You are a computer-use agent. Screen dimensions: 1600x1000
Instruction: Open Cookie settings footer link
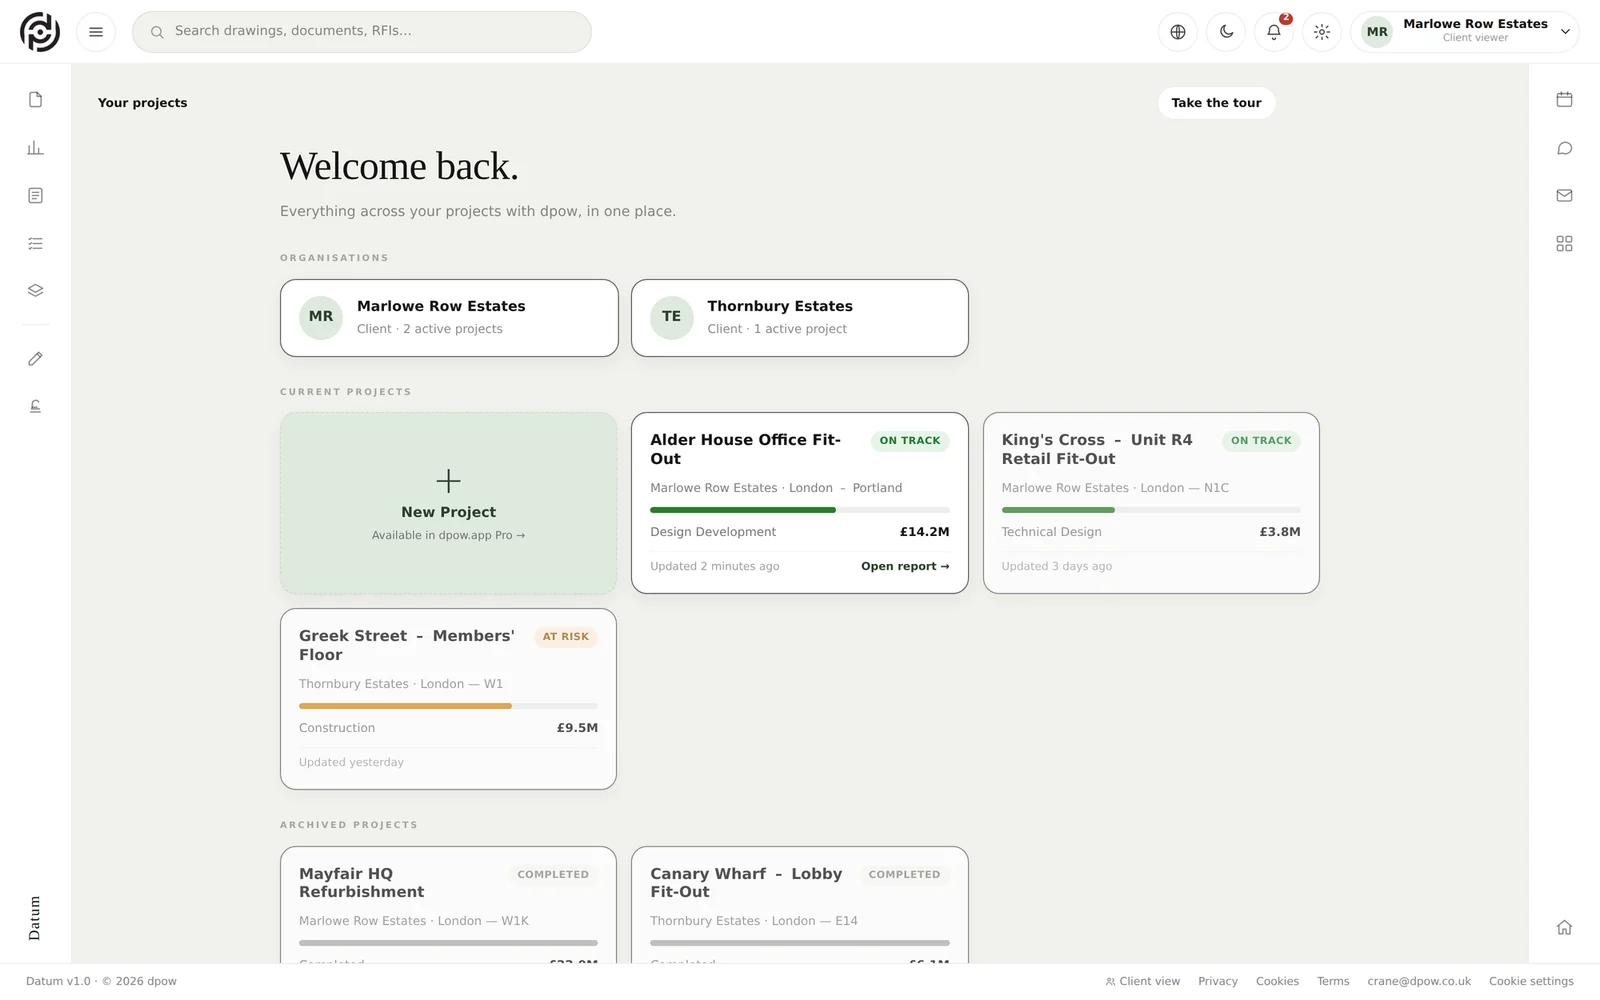tap(1531, 982)
